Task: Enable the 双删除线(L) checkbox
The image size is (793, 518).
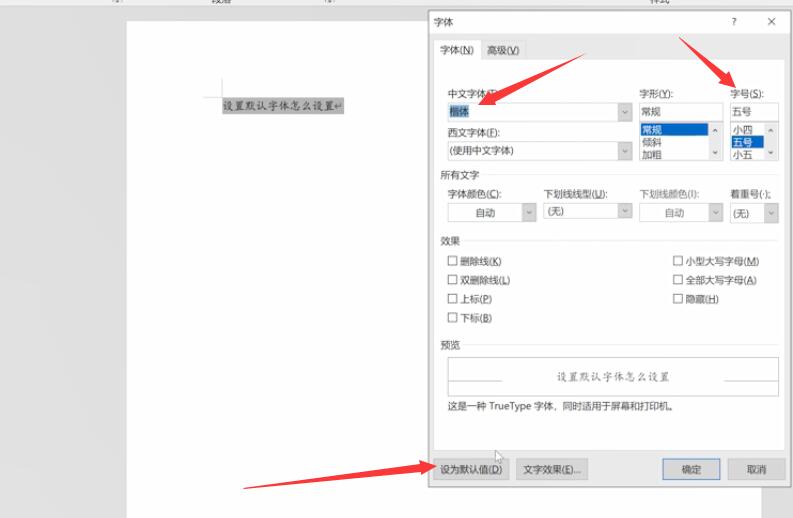Action: pos(452,280)
